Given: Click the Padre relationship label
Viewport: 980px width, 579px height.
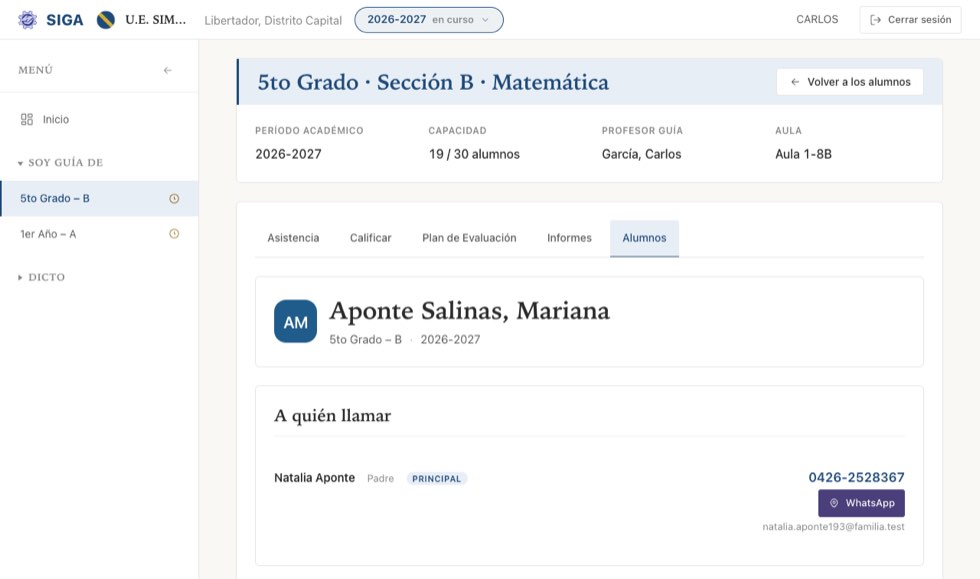Looking at the screenshot, I should (380, 478).
